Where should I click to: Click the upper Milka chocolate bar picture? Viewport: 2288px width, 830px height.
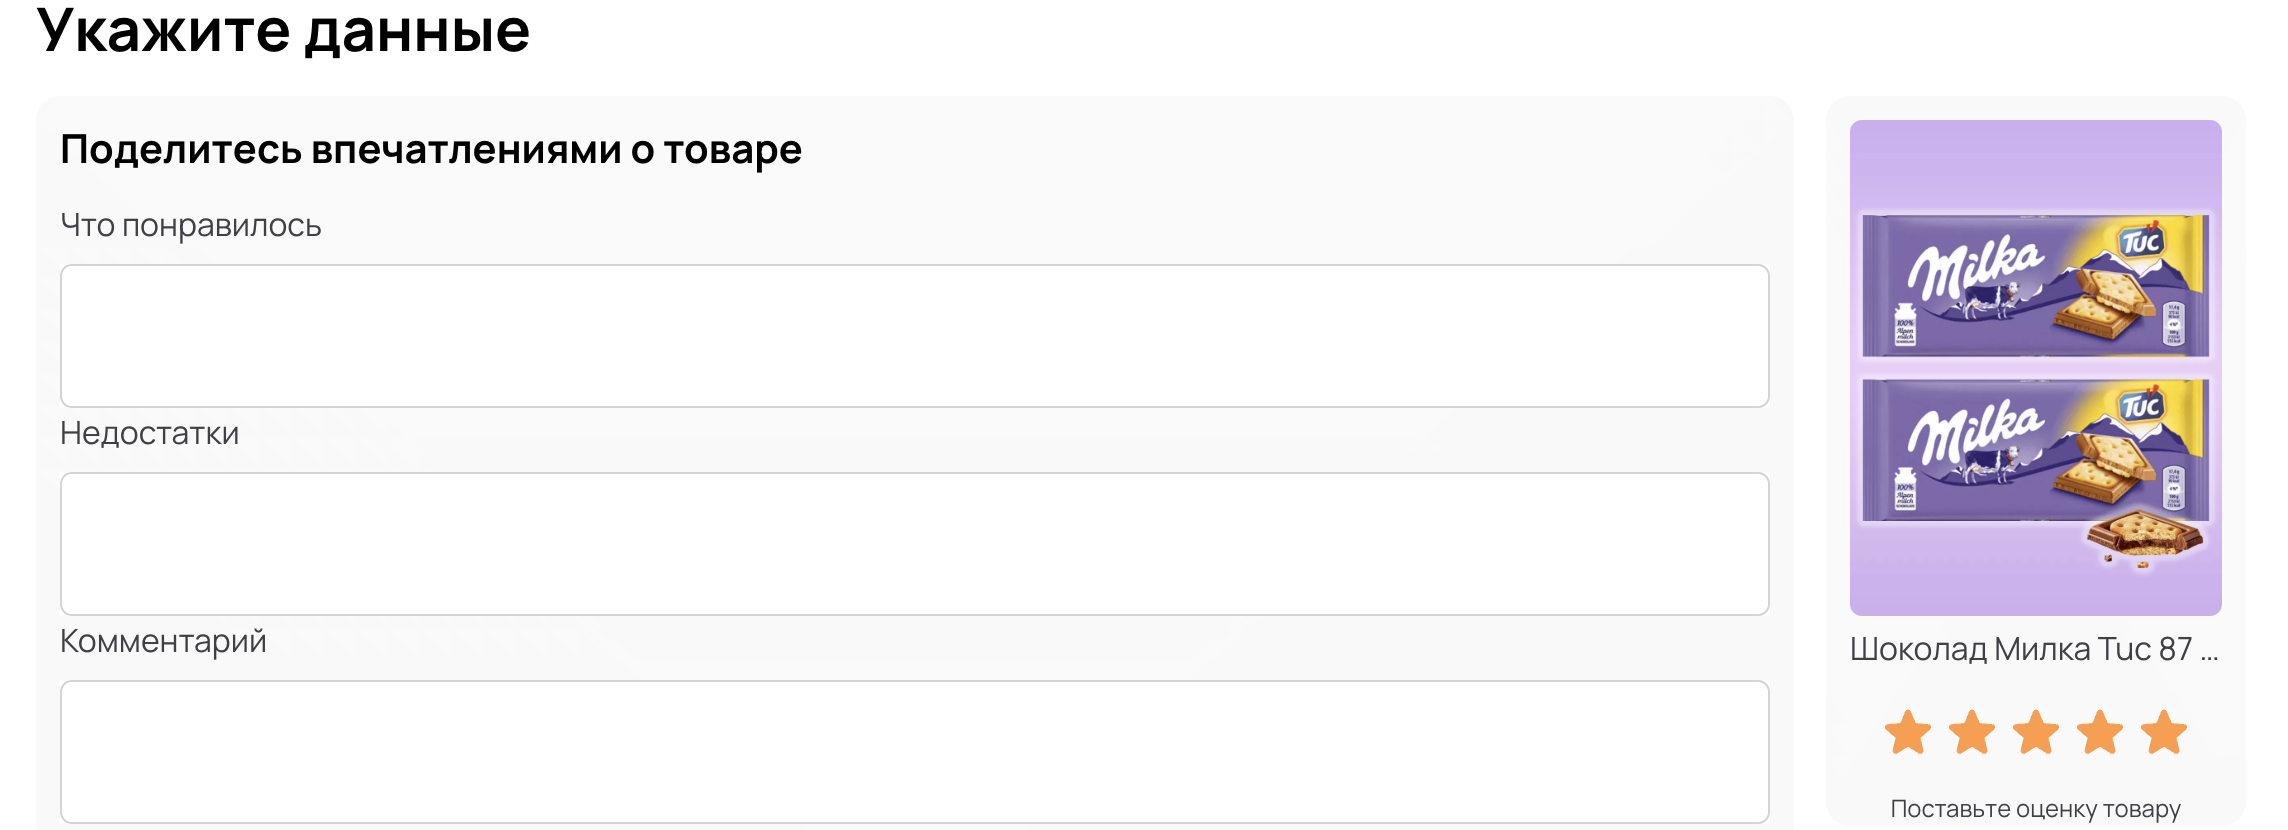click(2036, 285)
